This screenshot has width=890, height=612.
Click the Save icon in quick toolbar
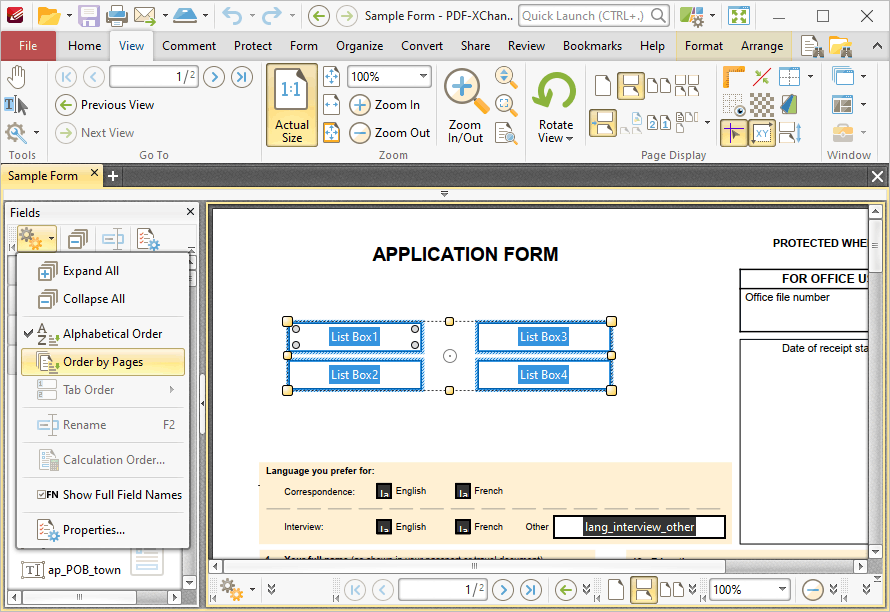(89, 16)
